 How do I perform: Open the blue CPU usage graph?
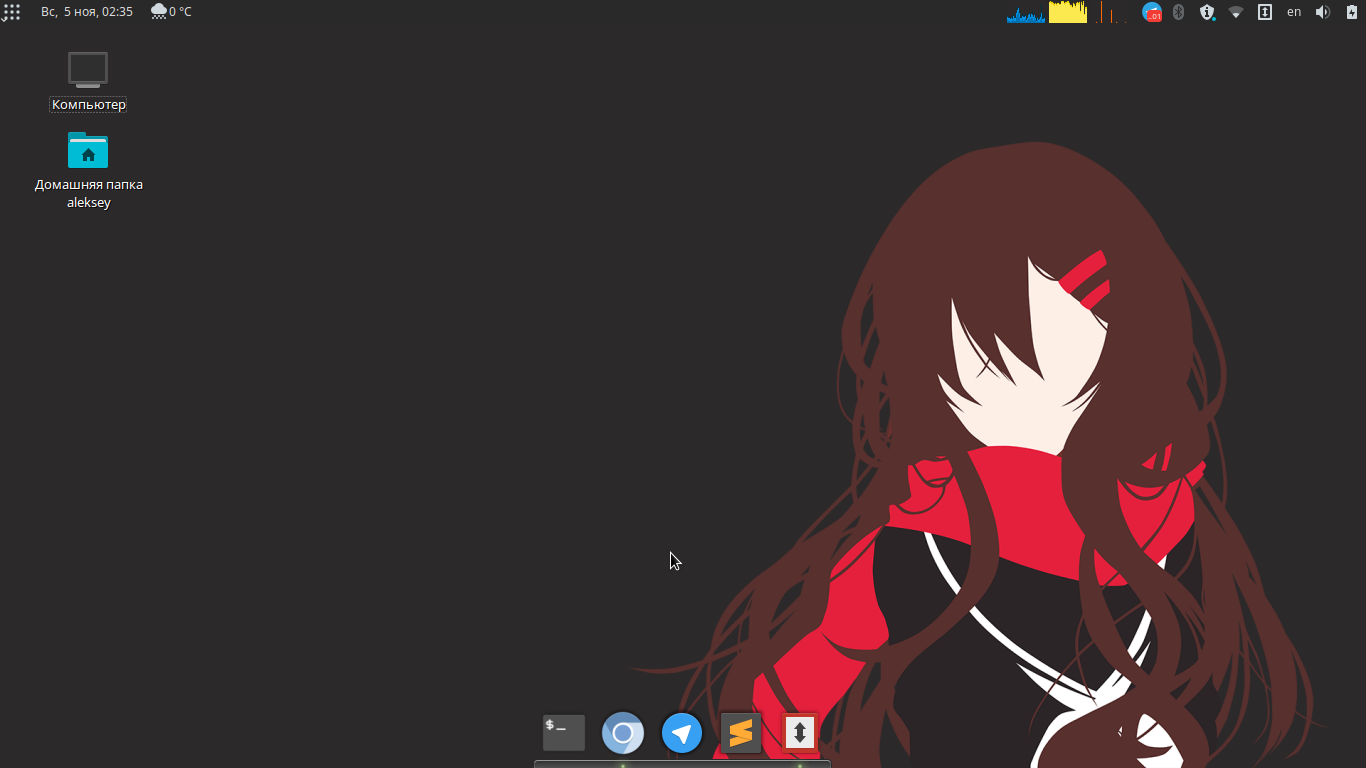pyautogui.click(x=1026, y=12)
